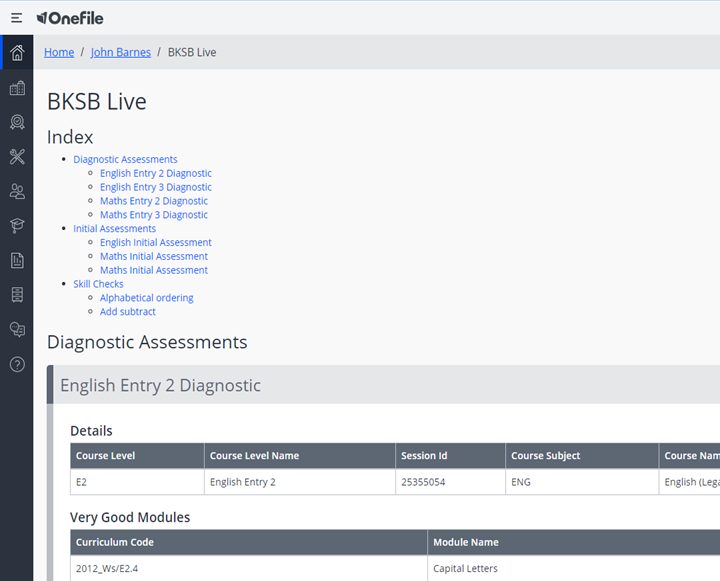Open Add subtract link
Image resolution: width=720 pixels, height=581 pixels.
(x=128, y=311)
